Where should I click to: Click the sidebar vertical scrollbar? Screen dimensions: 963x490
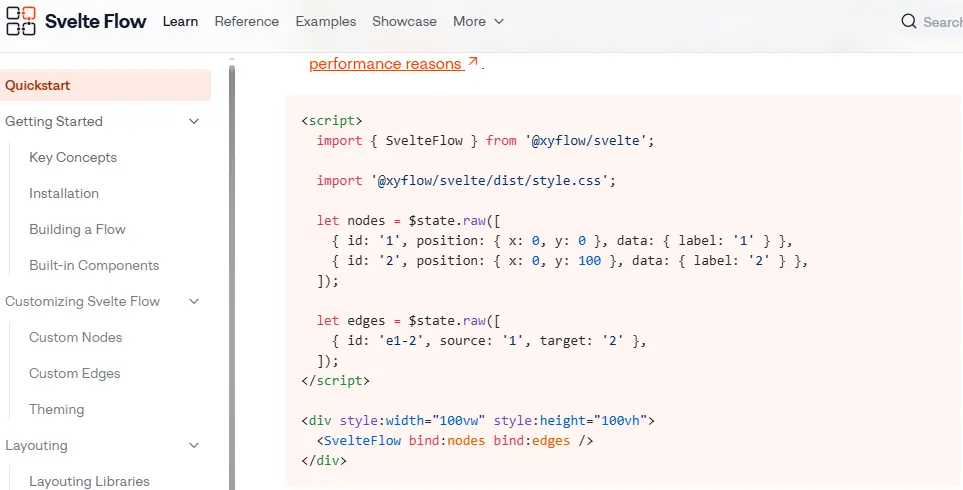[x=232, y=280]
